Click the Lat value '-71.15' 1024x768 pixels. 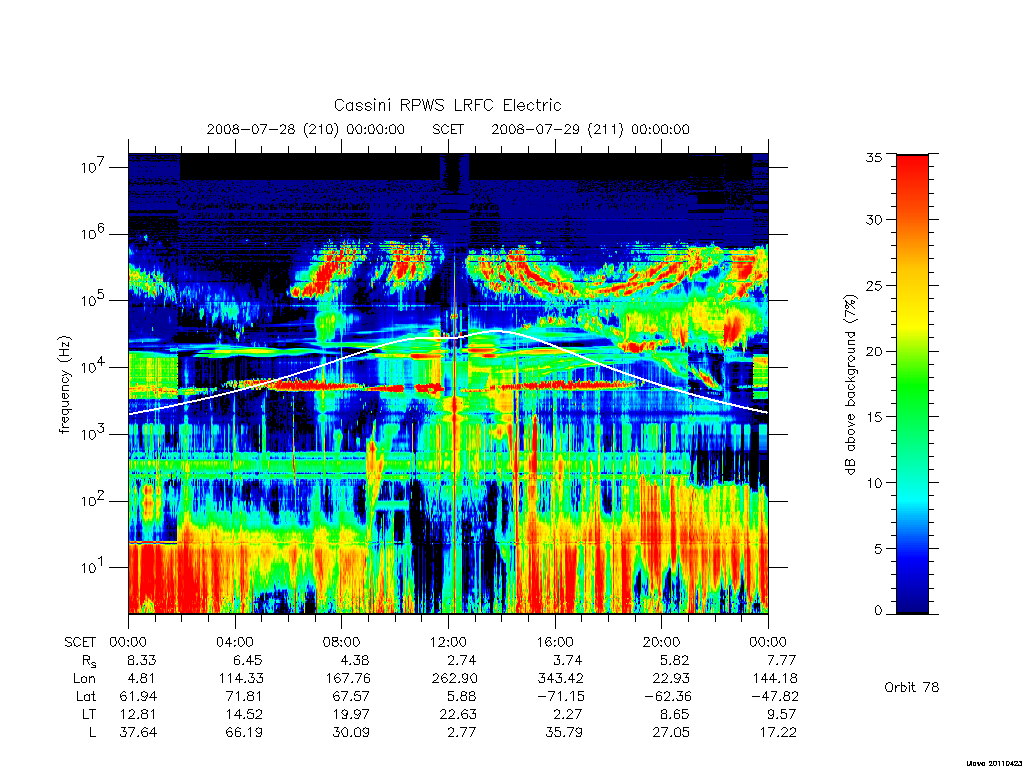[x=561, y=696]
